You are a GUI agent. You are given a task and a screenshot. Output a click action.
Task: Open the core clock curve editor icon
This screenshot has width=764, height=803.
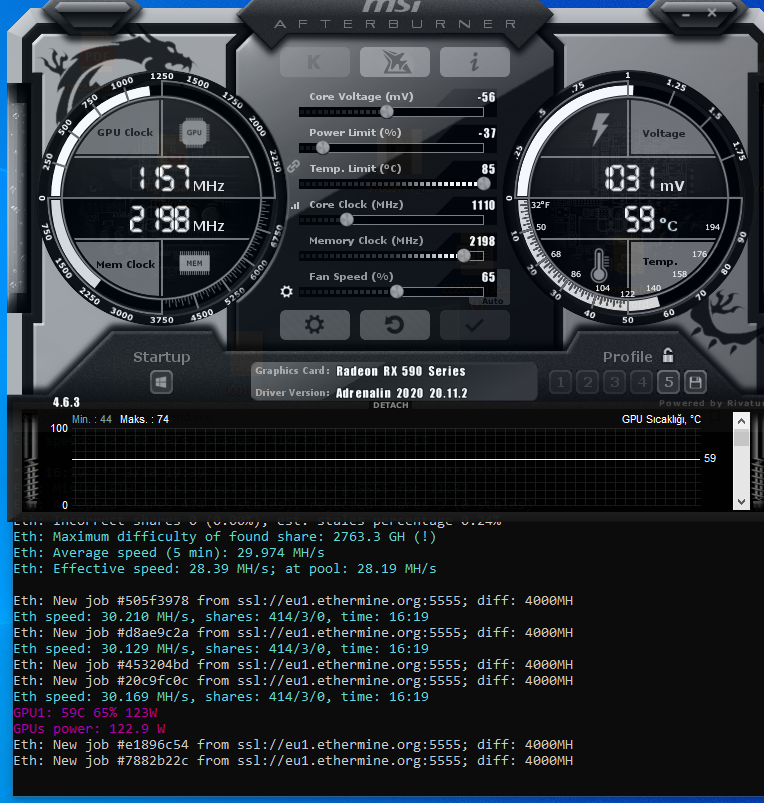295,205
